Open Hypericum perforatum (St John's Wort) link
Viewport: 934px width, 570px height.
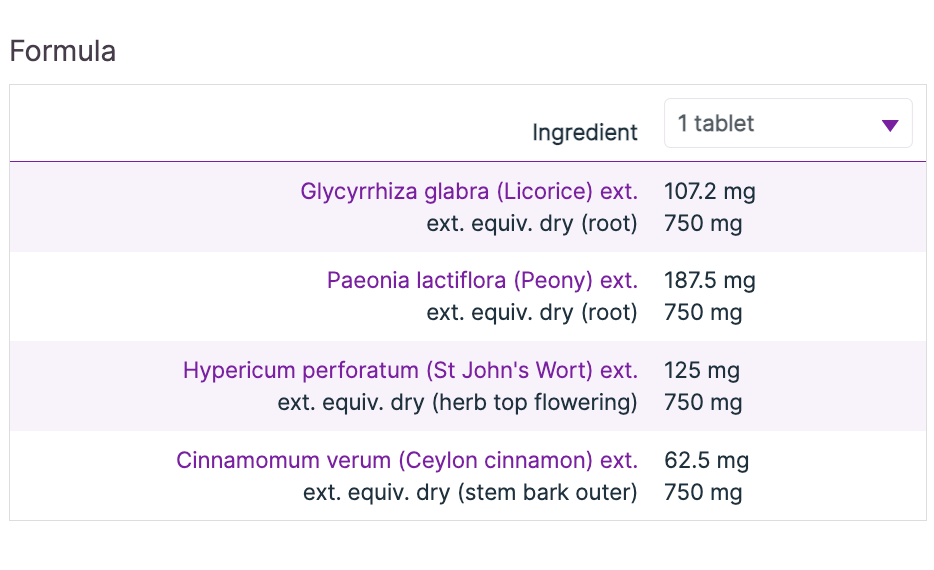[410, 371]
